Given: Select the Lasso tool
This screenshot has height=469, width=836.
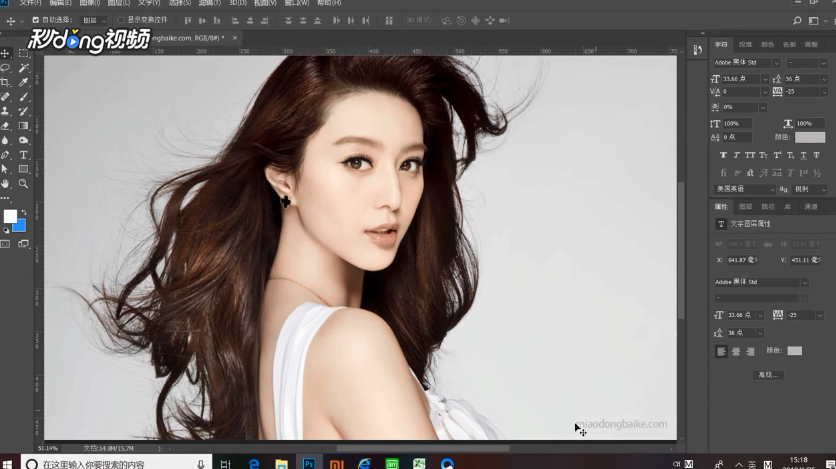Looking at the screenshot, I should pos(5,68).
